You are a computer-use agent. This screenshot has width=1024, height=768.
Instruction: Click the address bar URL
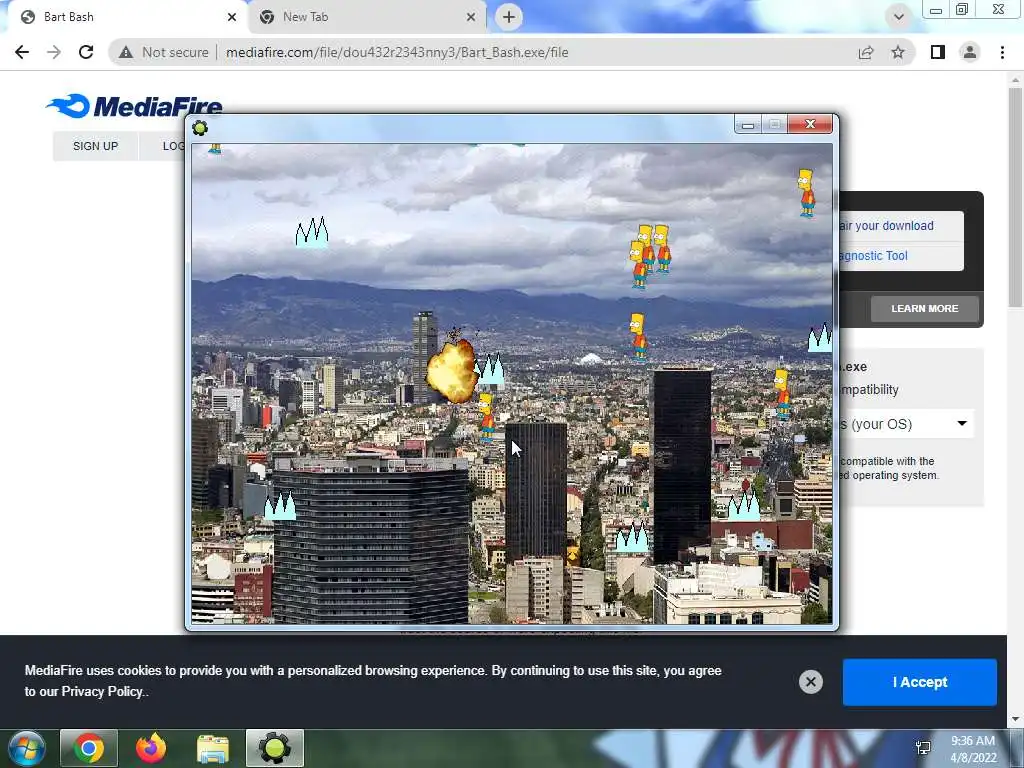tap(397, 52)
